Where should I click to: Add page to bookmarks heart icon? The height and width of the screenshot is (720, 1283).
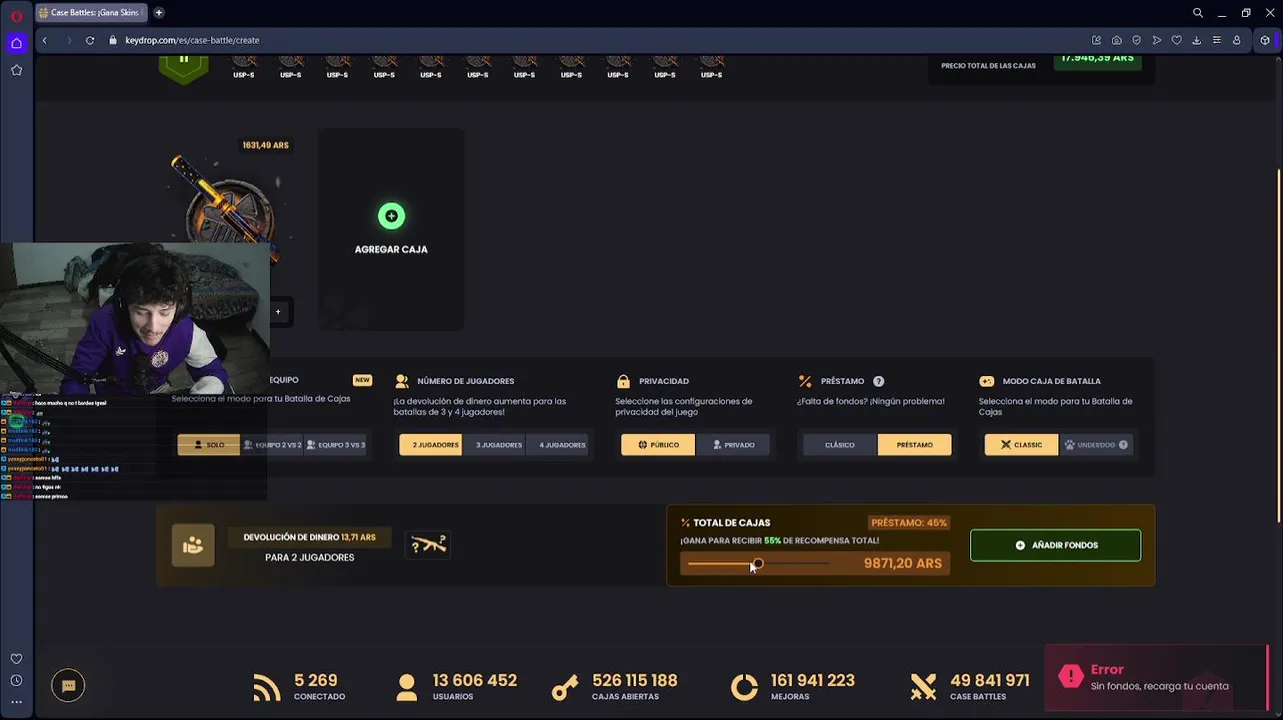click(1176, 40)
